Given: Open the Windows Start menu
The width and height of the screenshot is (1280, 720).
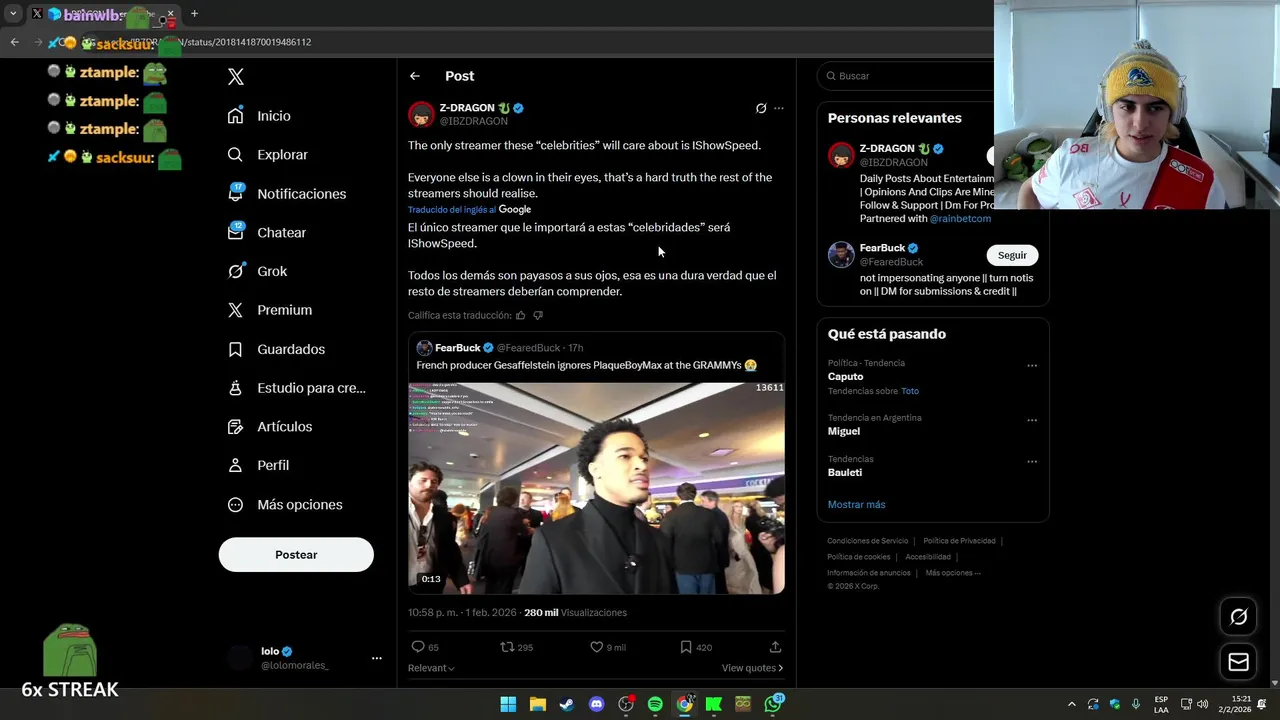Looking at the screenshot, I should (508, 704).
